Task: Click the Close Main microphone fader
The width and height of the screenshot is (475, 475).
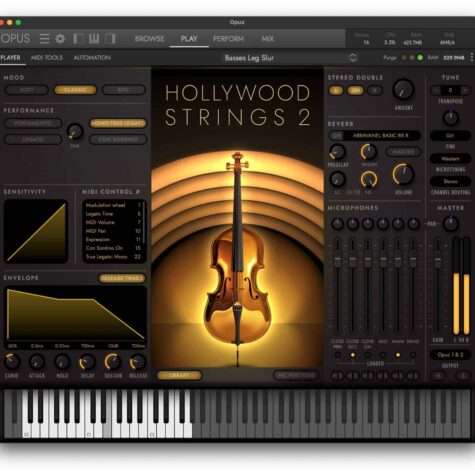Action: point(337,260)
